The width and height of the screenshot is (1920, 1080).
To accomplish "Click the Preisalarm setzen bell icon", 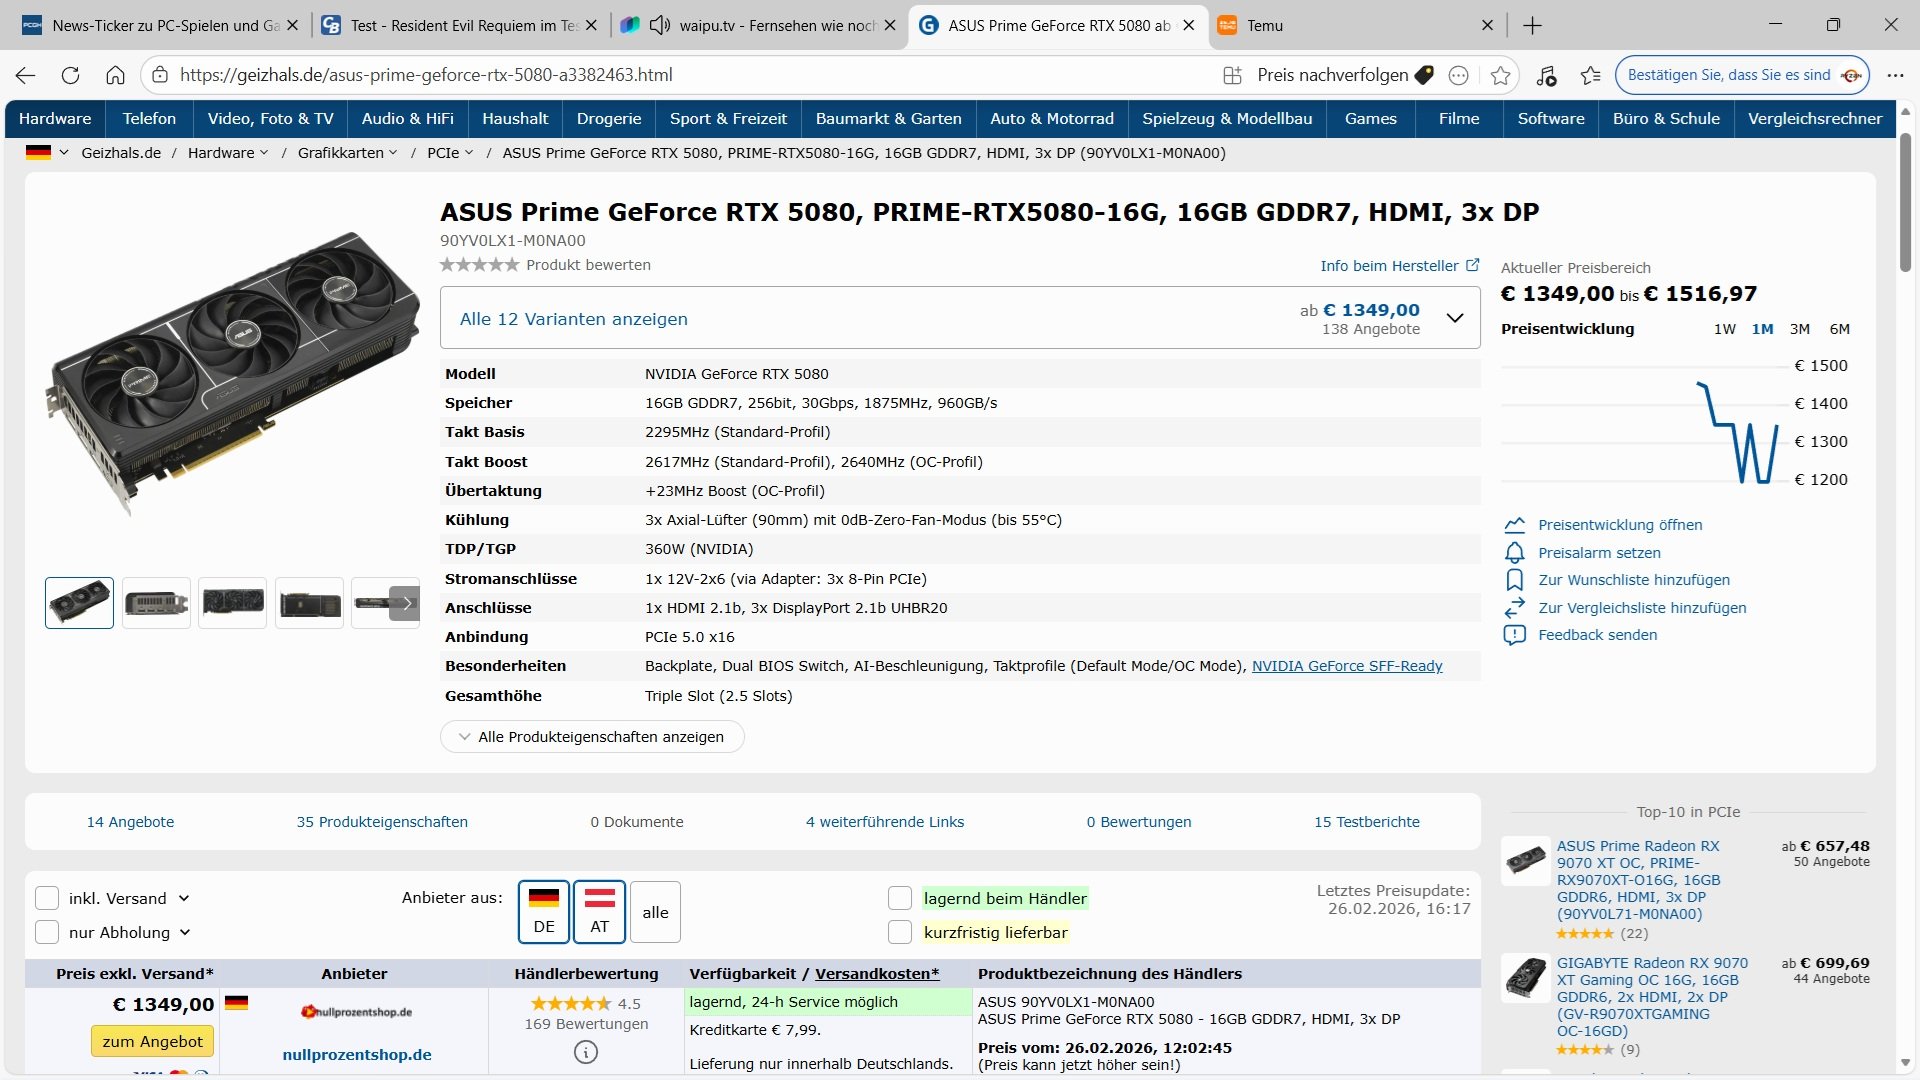I will click(x=1514, y=553).
